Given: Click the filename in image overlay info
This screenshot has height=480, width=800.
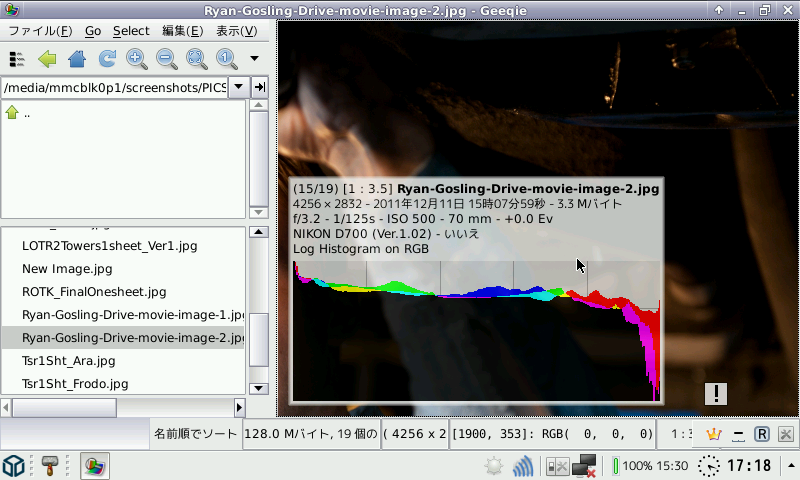Looking at the screenshot, I should point(528,189).
